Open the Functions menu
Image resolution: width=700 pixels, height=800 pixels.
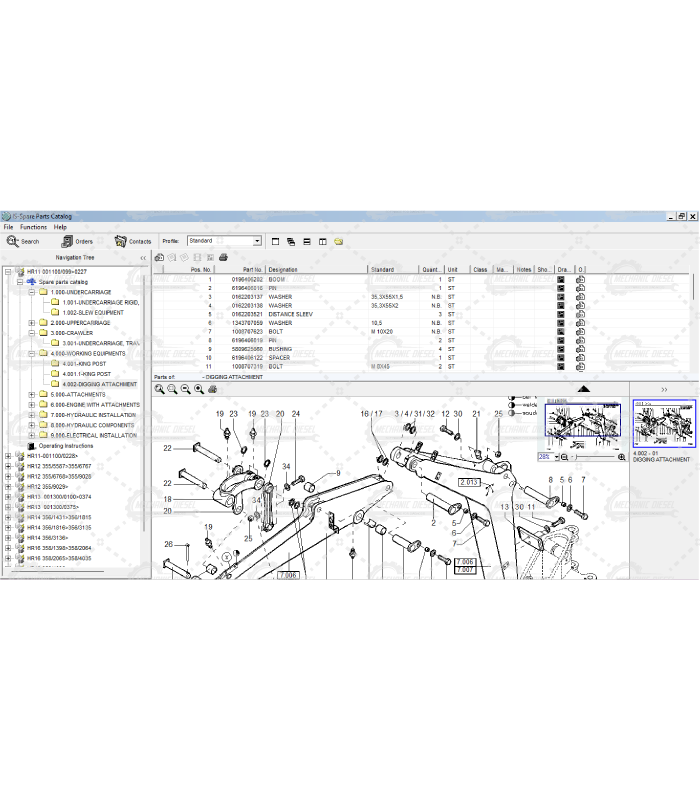pos(33,227)
